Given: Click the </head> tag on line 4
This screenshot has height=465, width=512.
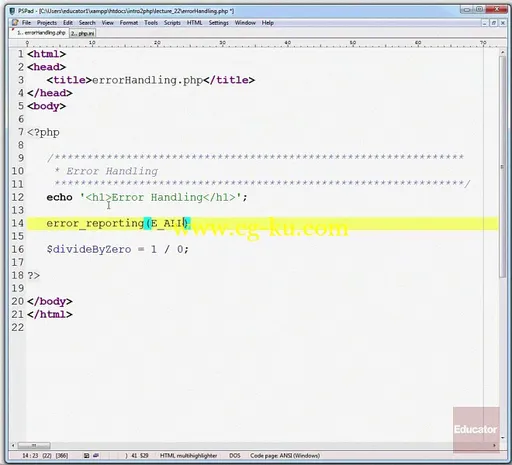Looking at the screenshot, I should click(50, 93).
